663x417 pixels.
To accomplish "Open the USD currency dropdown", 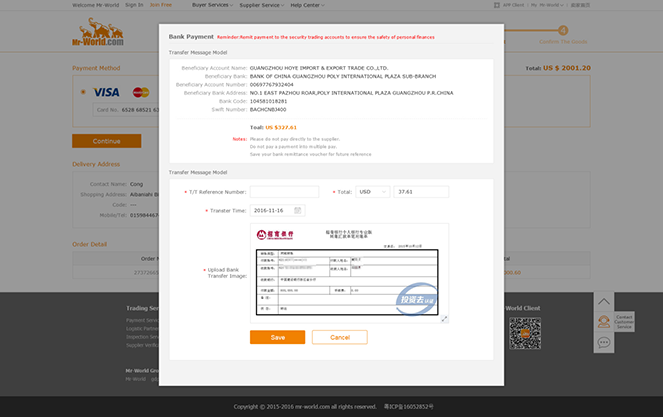I will (373, 192).
